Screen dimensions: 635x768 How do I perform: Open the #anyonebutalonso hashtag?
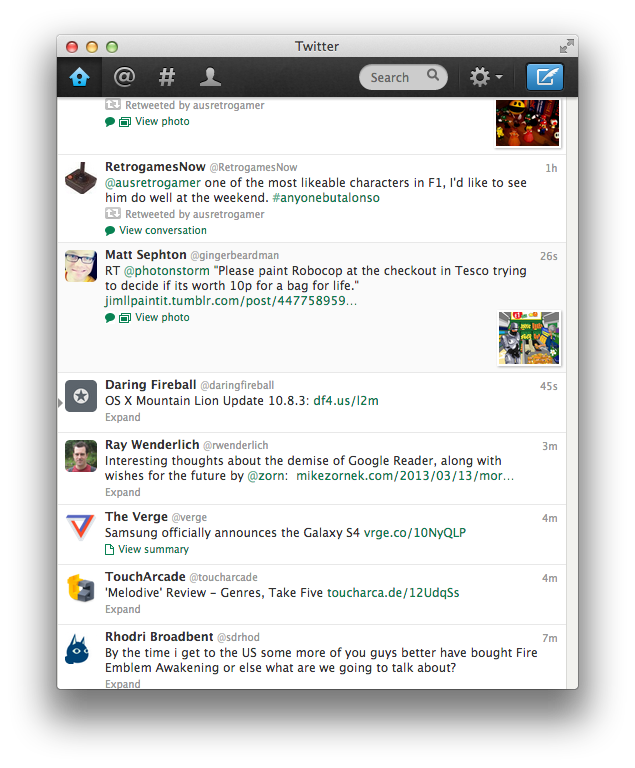point(326,198)
